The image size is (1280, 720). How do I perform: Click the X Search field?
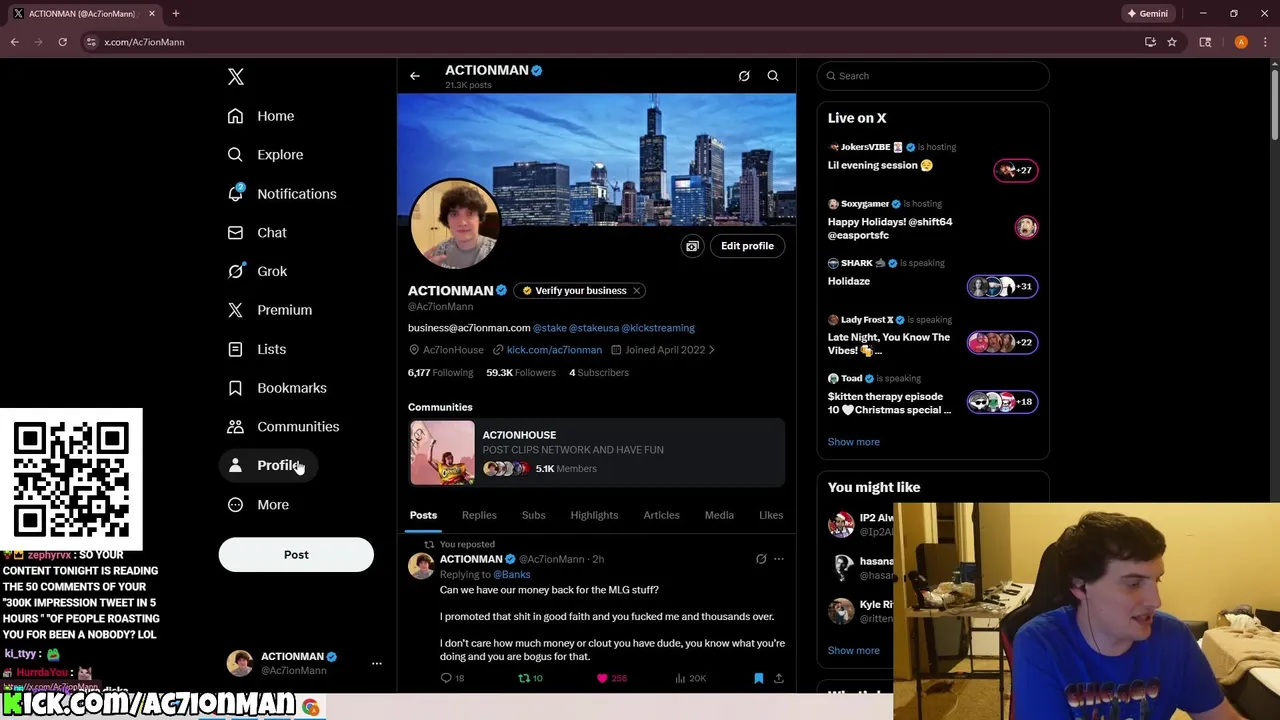[x=933, y=76]
